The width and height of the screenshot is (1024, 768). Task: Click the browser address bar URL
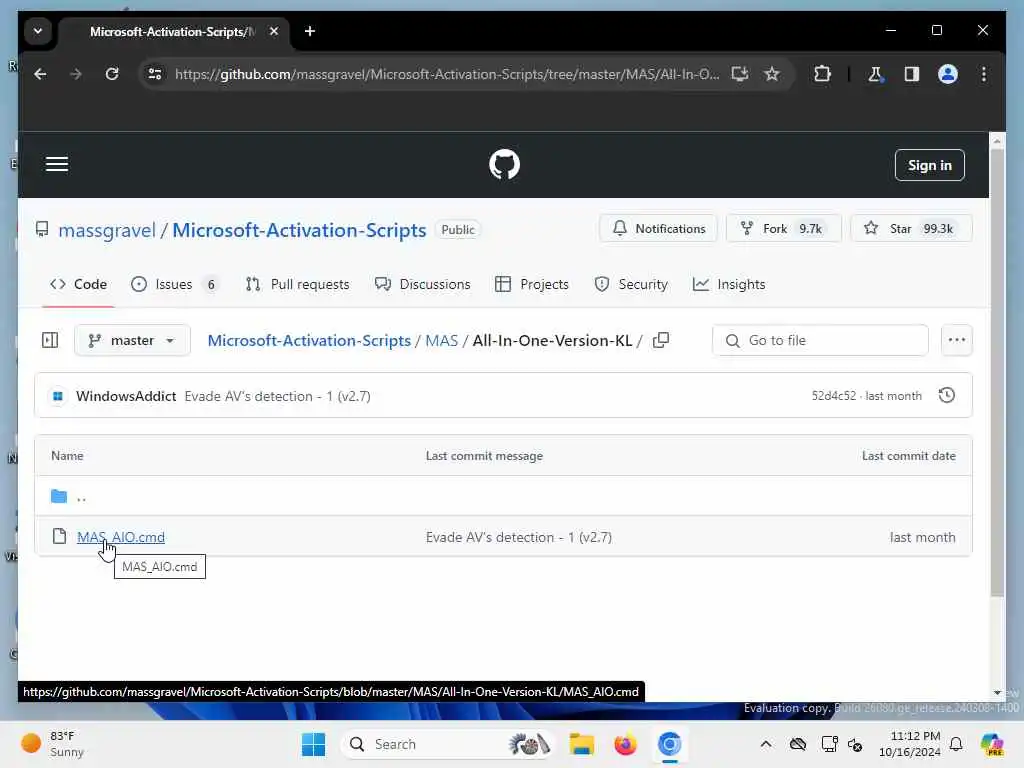pos(447,74)
